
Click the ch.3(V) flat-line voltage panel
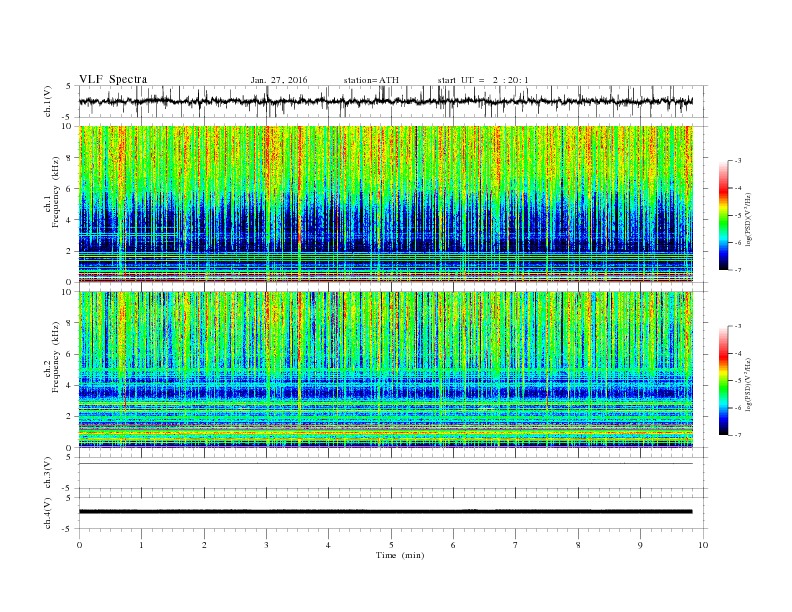(x=393, y=473)
